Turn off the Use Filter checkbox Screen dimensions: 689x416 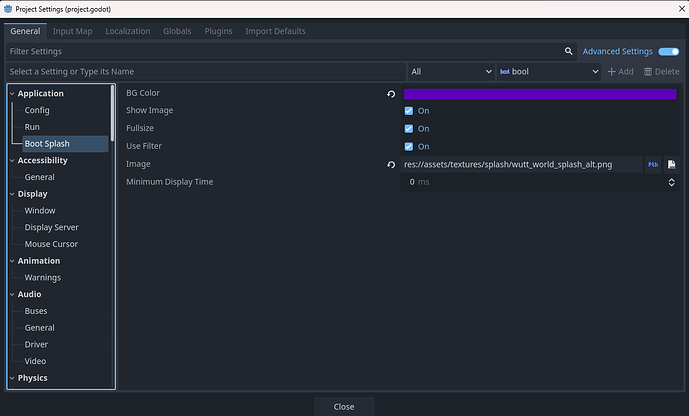409,147
